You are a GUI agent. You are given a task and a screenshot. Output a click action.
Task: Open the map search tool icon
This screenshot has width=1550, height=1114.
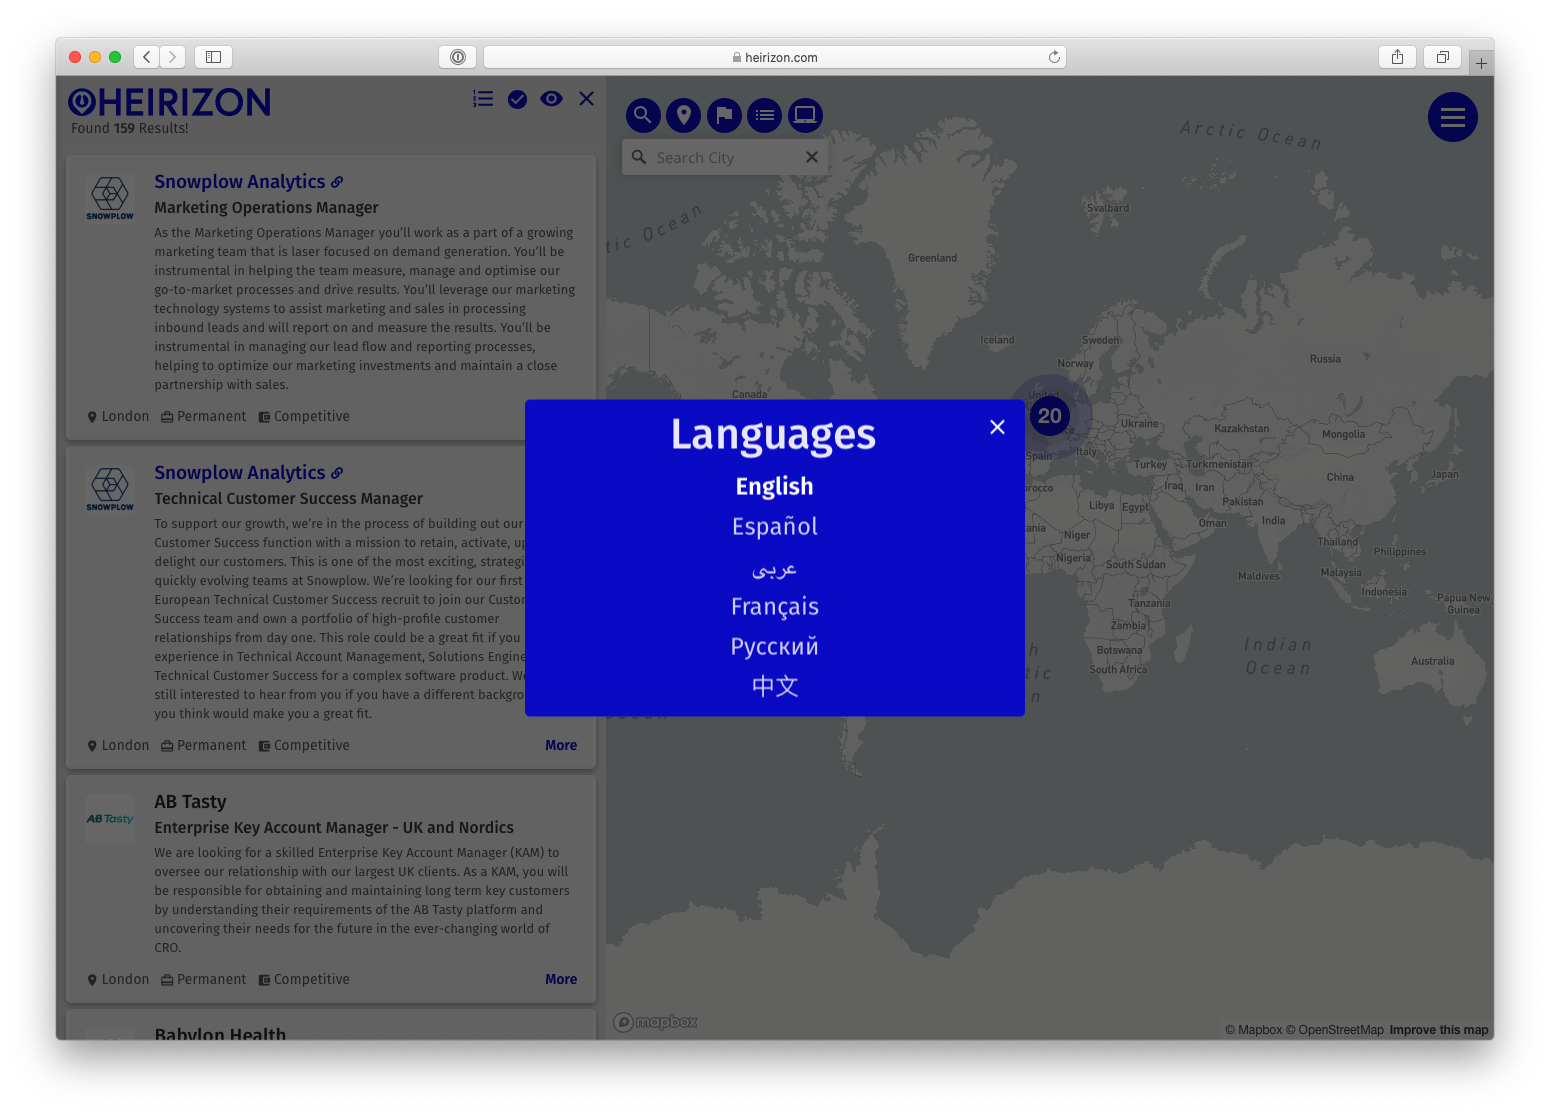coord(643,115)
